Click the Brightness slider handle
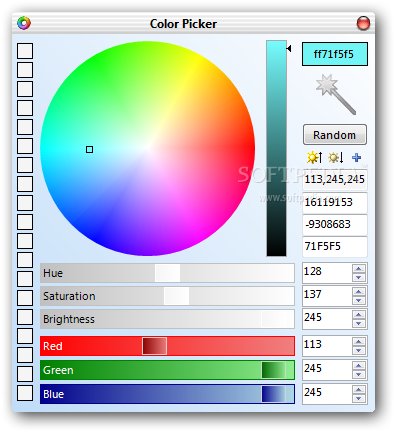Screen dimensions: 395x432 click(274, 319)
